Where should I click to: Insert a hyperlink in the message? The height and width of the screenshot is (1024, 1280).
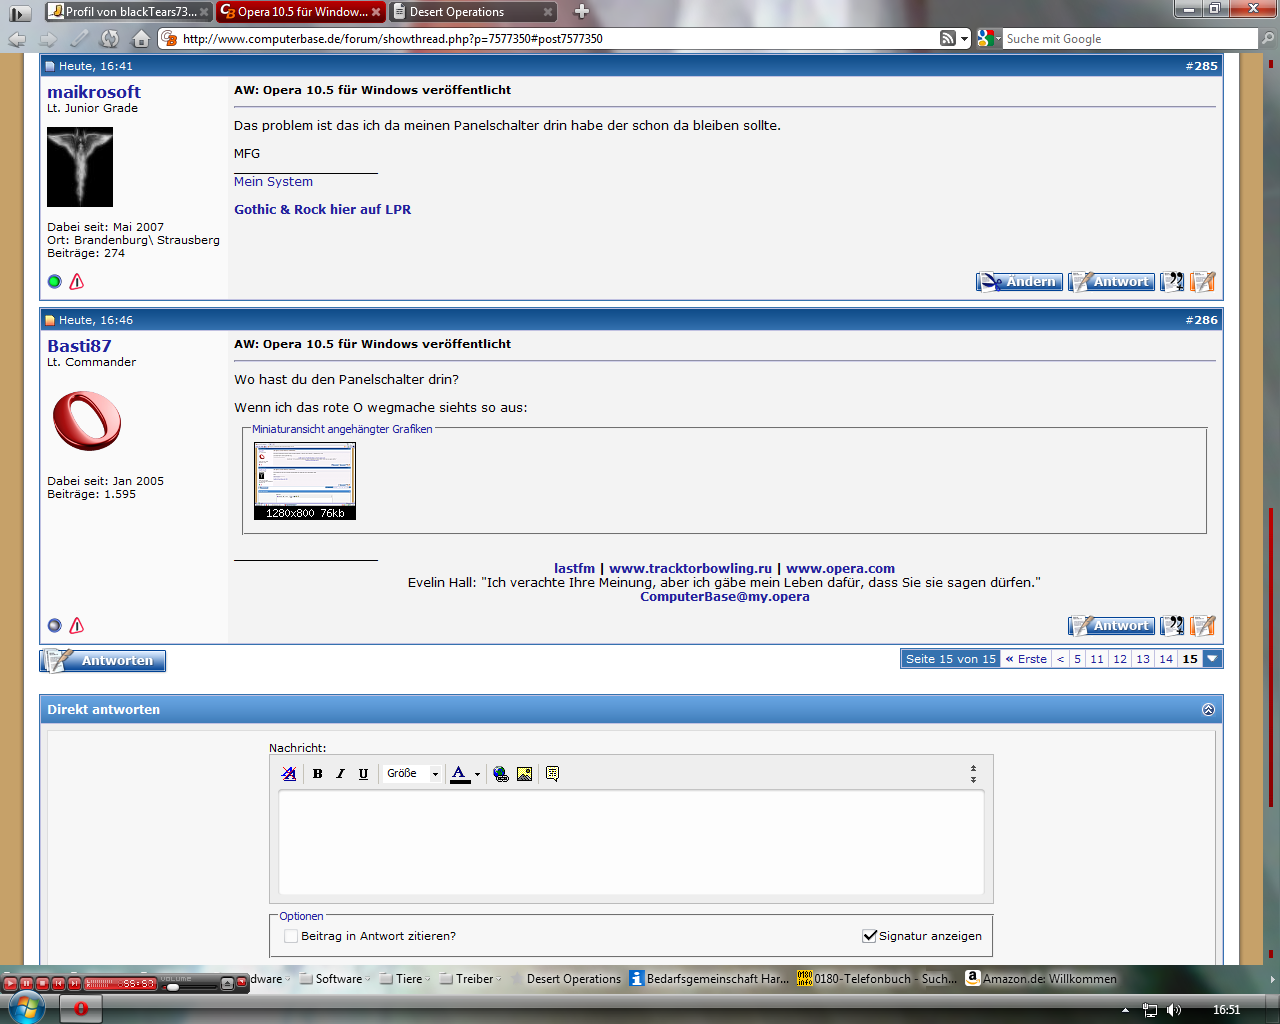coord(501,774)
